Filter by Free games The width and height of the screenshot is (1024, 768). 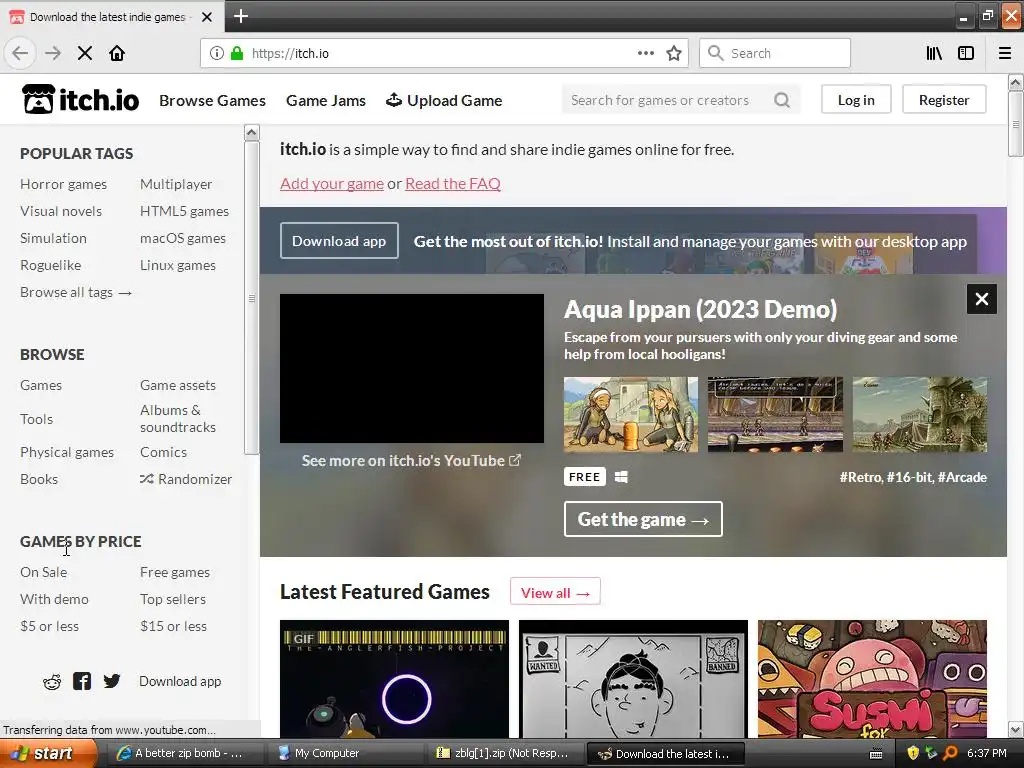[175, 572]
